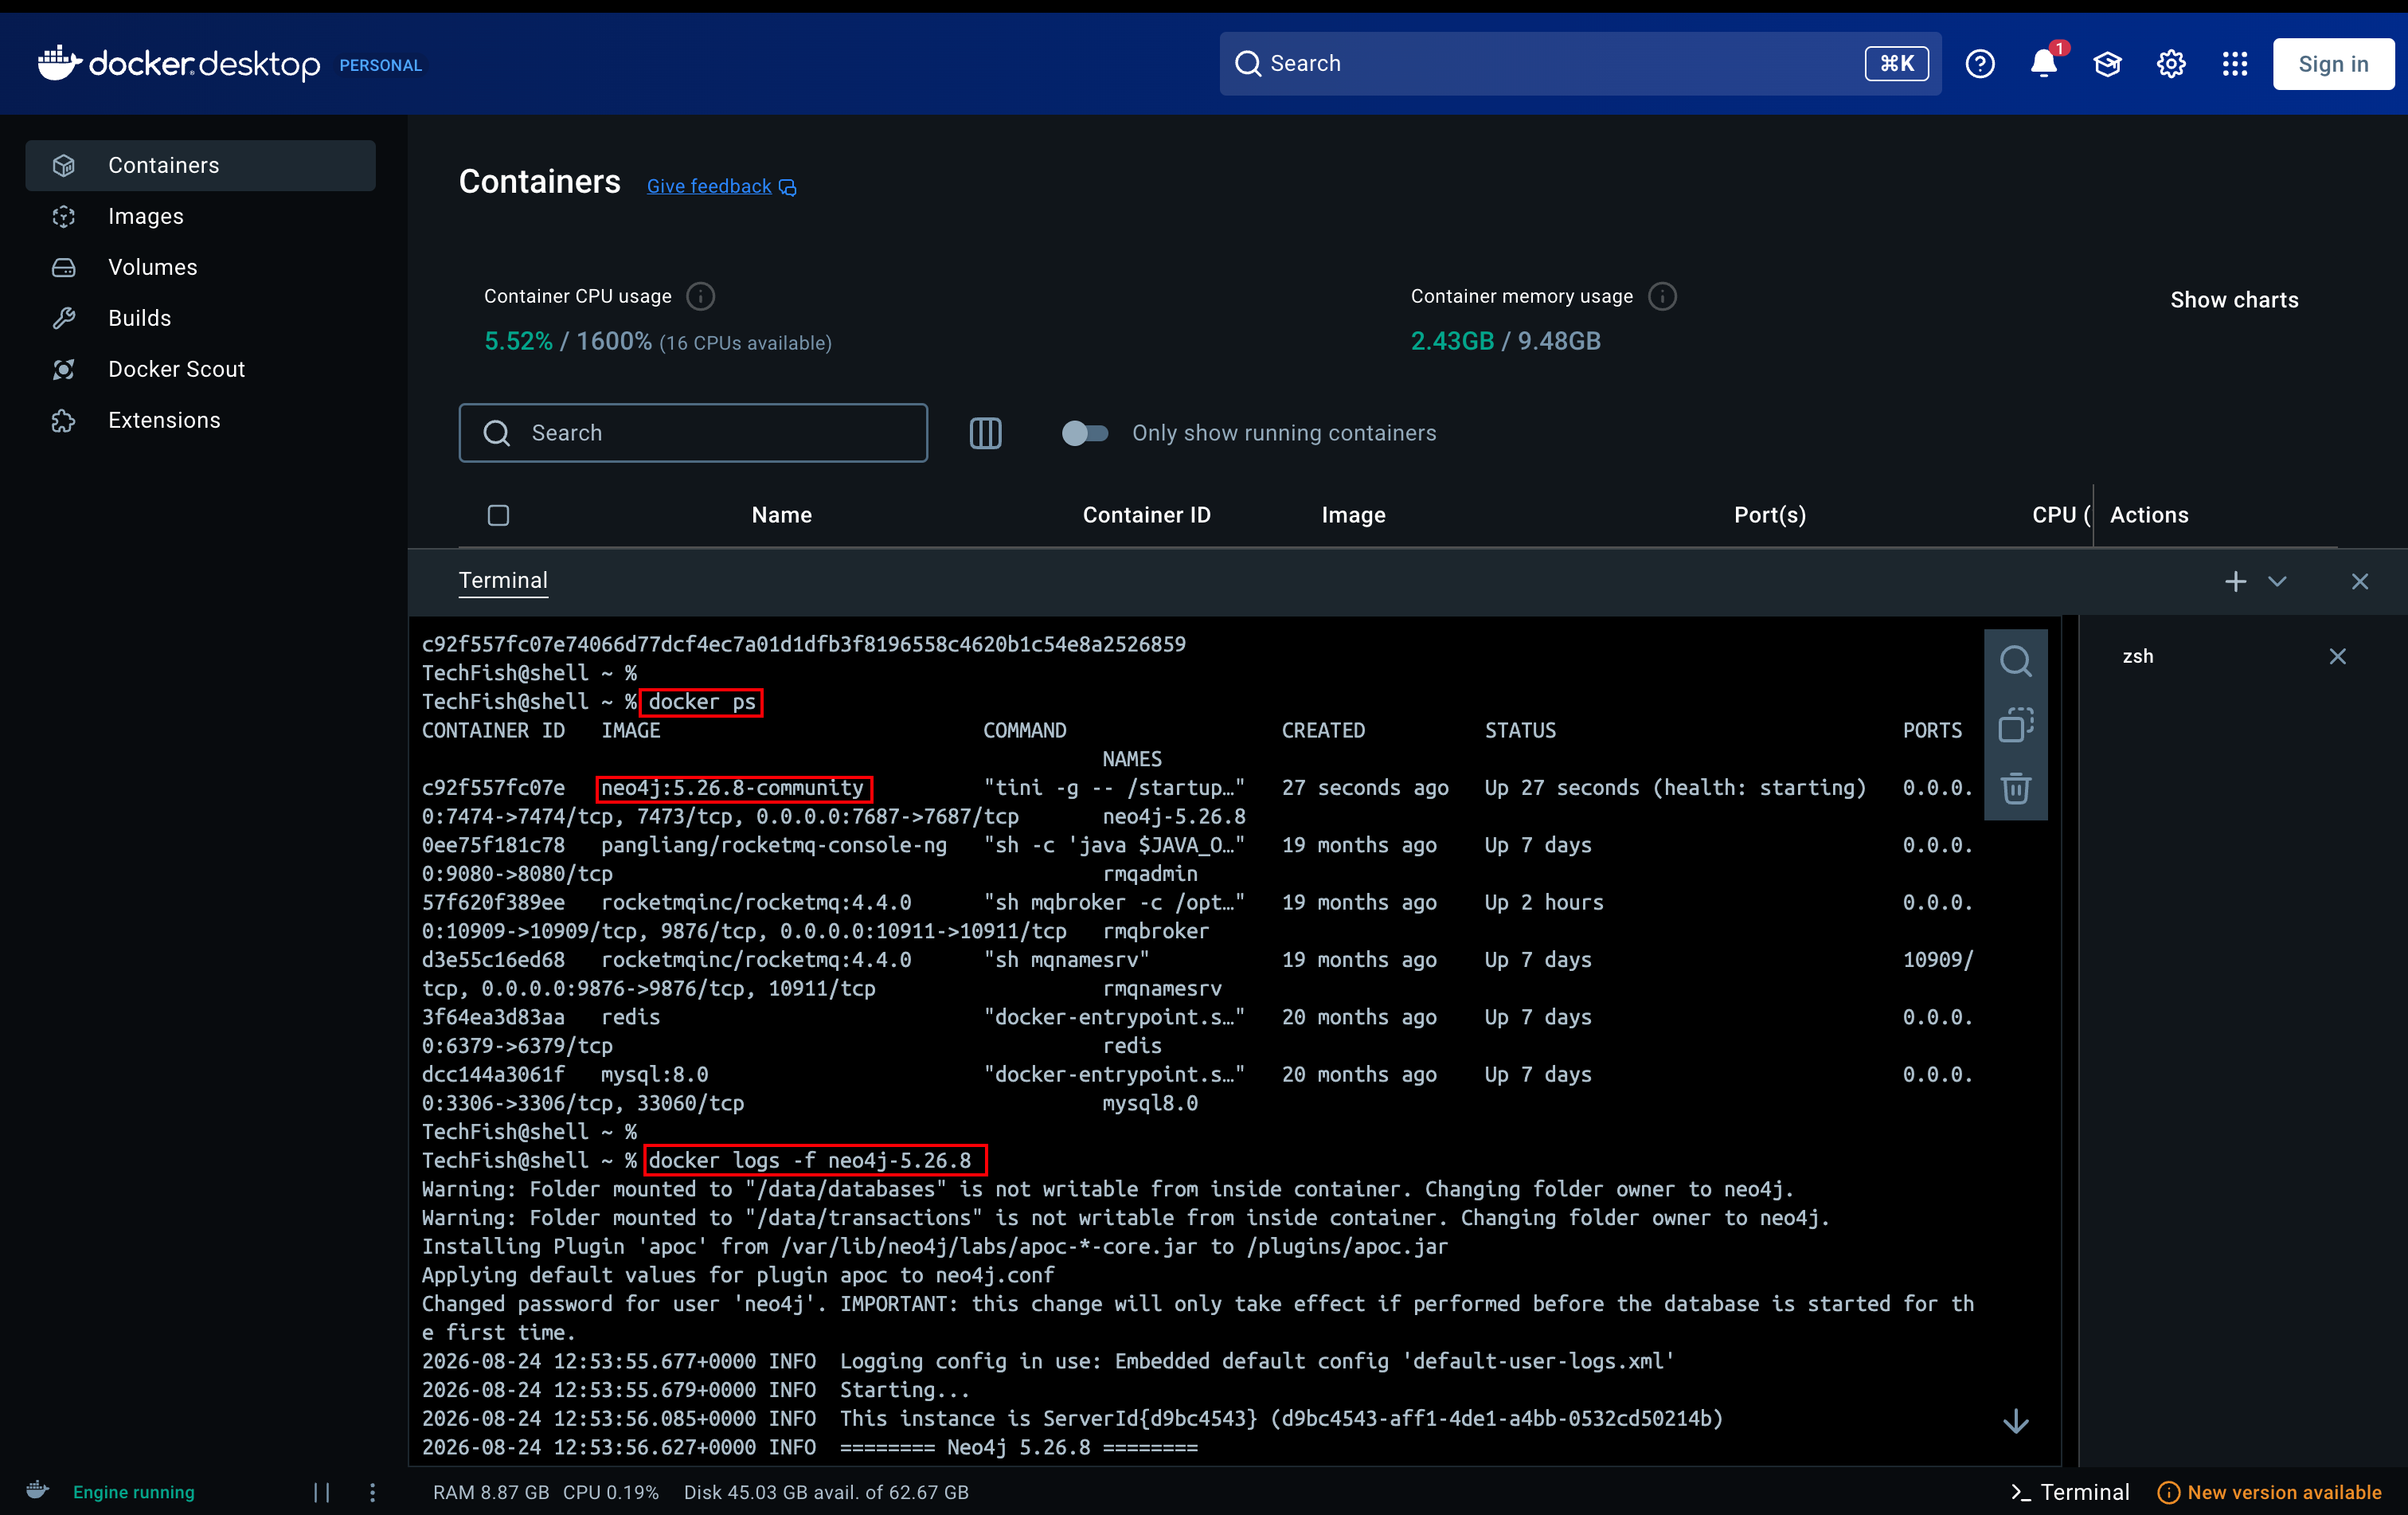2408x1515 pixels.
Task: Click the Docker Desktop whale logo
Action: [178, 63]
